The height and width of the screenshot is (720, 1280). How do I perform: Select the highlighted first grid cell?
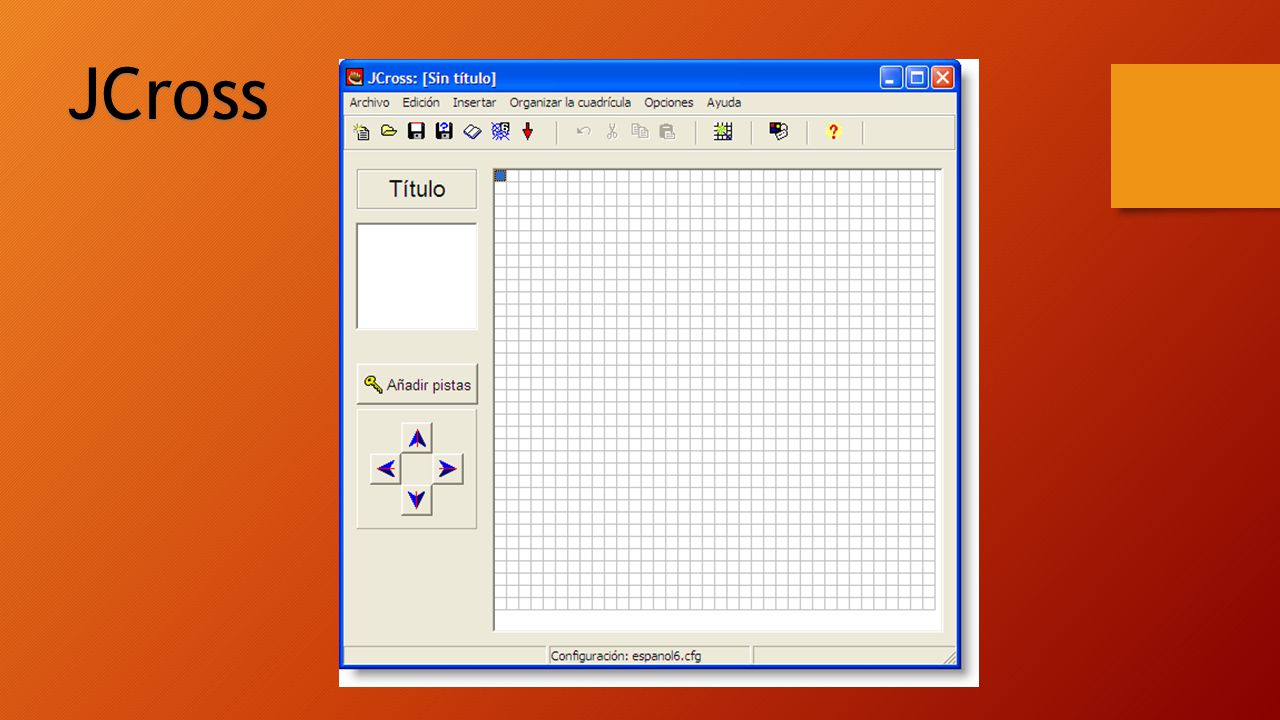coord(501,176)
